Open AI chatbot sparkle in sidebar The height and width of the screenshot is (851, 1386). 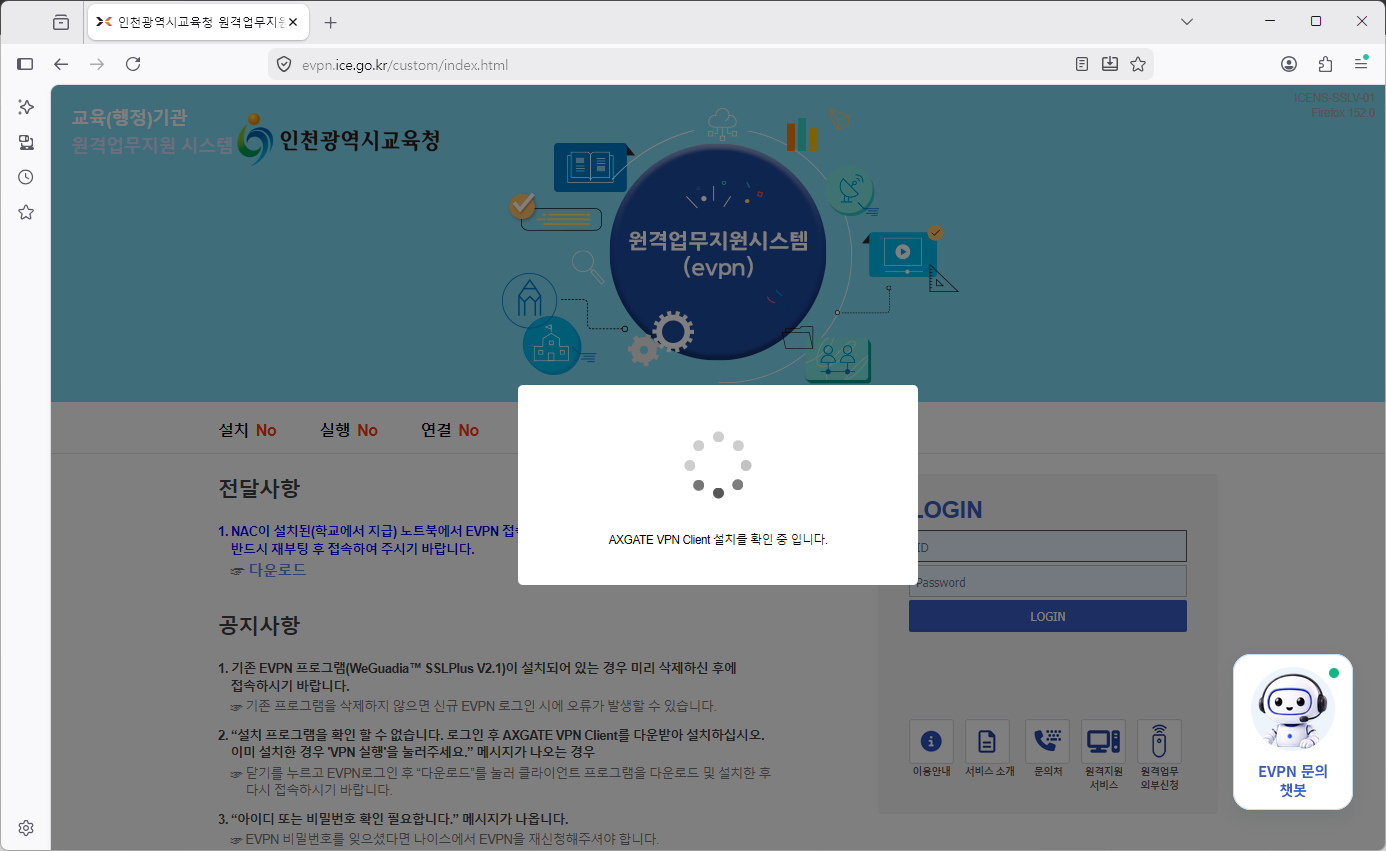click(26, 107)
